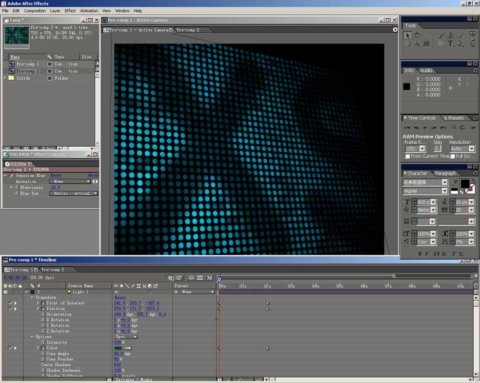Expand the Solids folder
480x383 pixels.
5,78
